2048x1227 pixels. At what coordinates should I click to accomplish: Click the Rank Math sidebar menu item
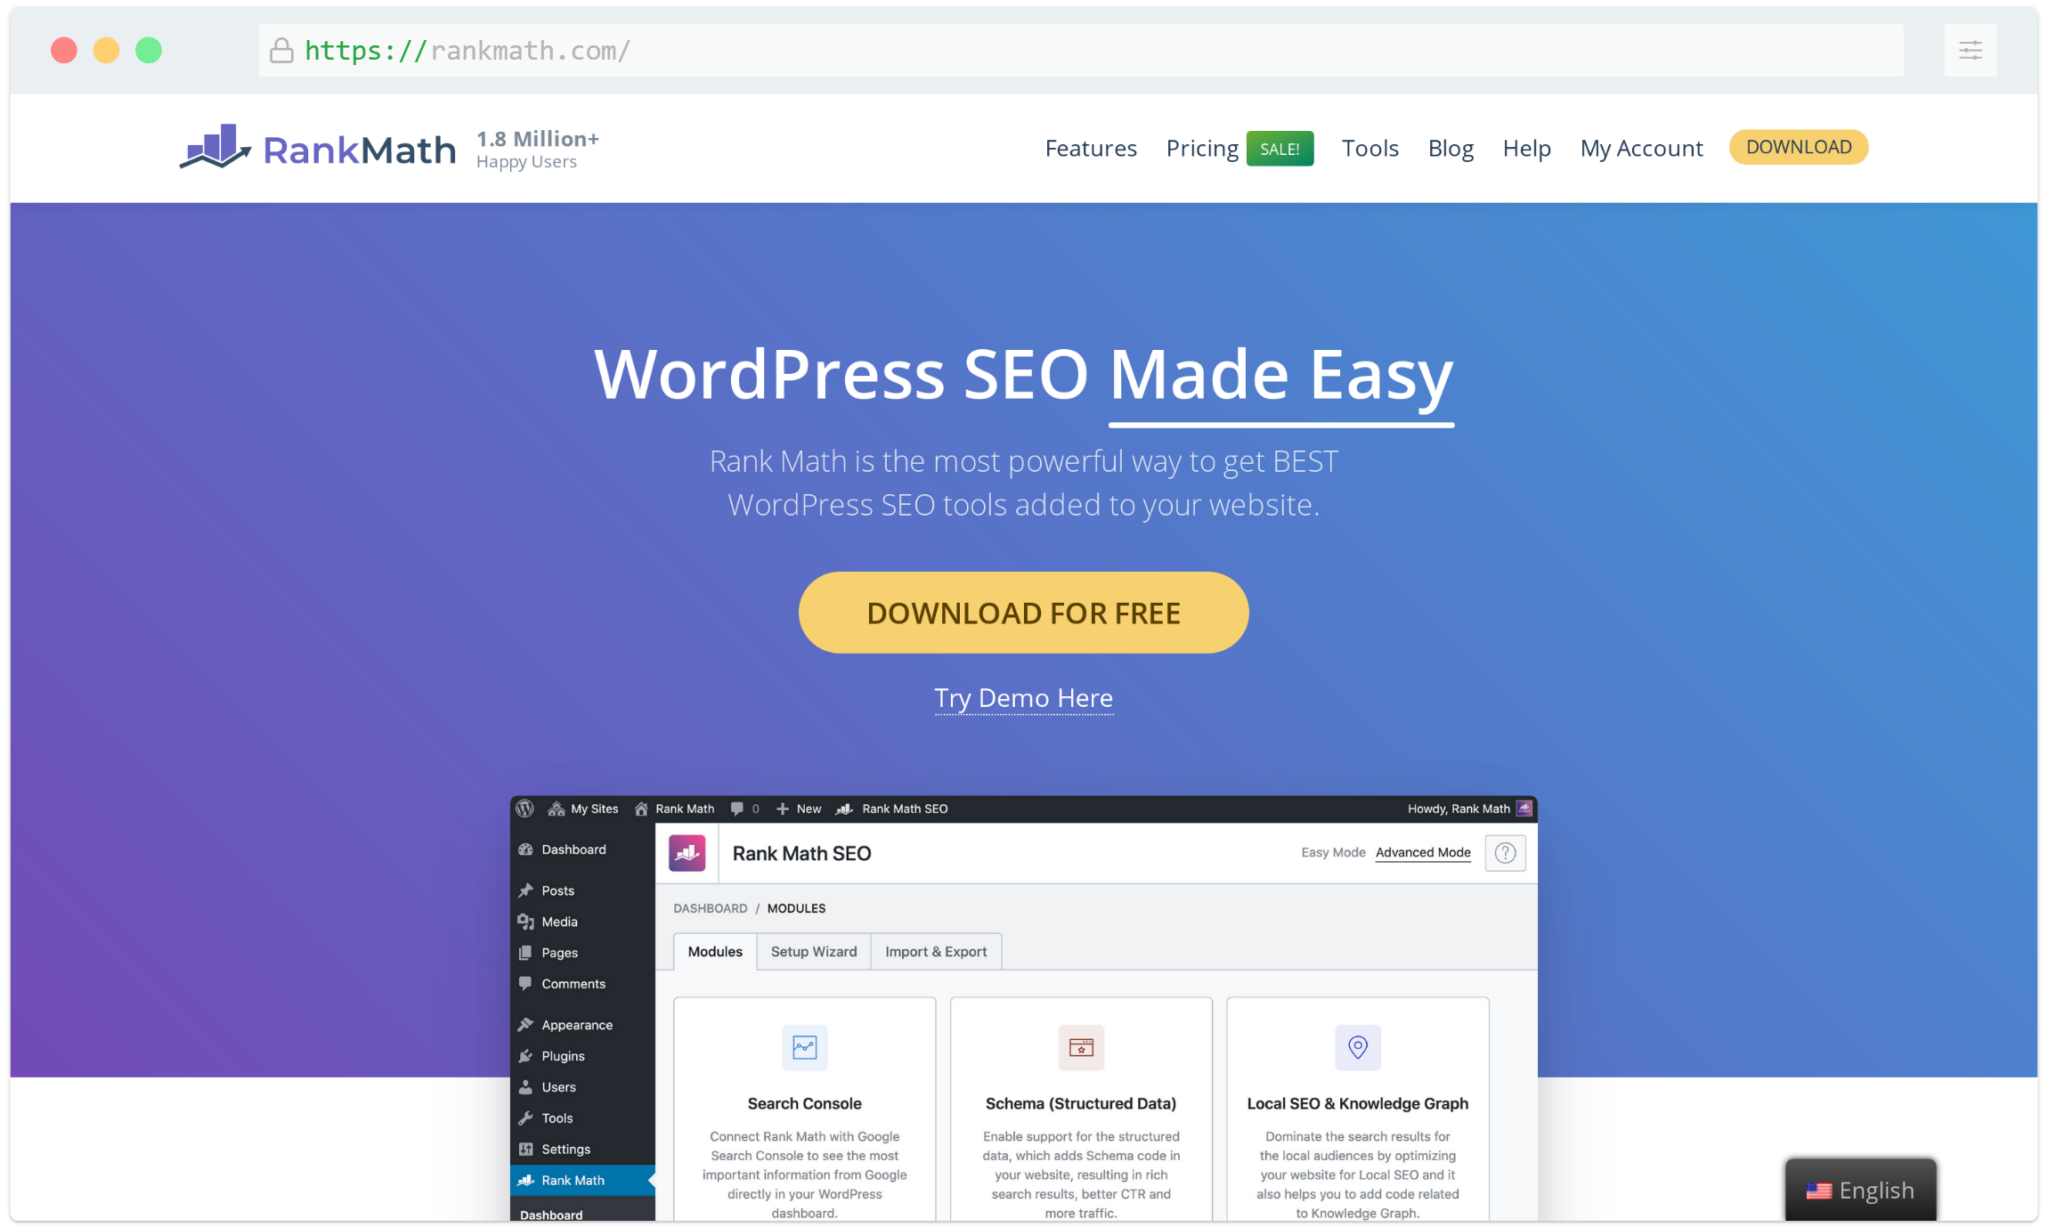click(582, 1180)
